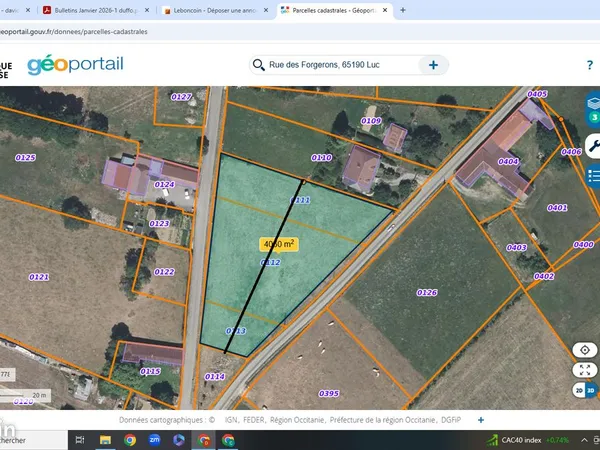
Task: Open a new browser tab
Action: pos(403,10)
